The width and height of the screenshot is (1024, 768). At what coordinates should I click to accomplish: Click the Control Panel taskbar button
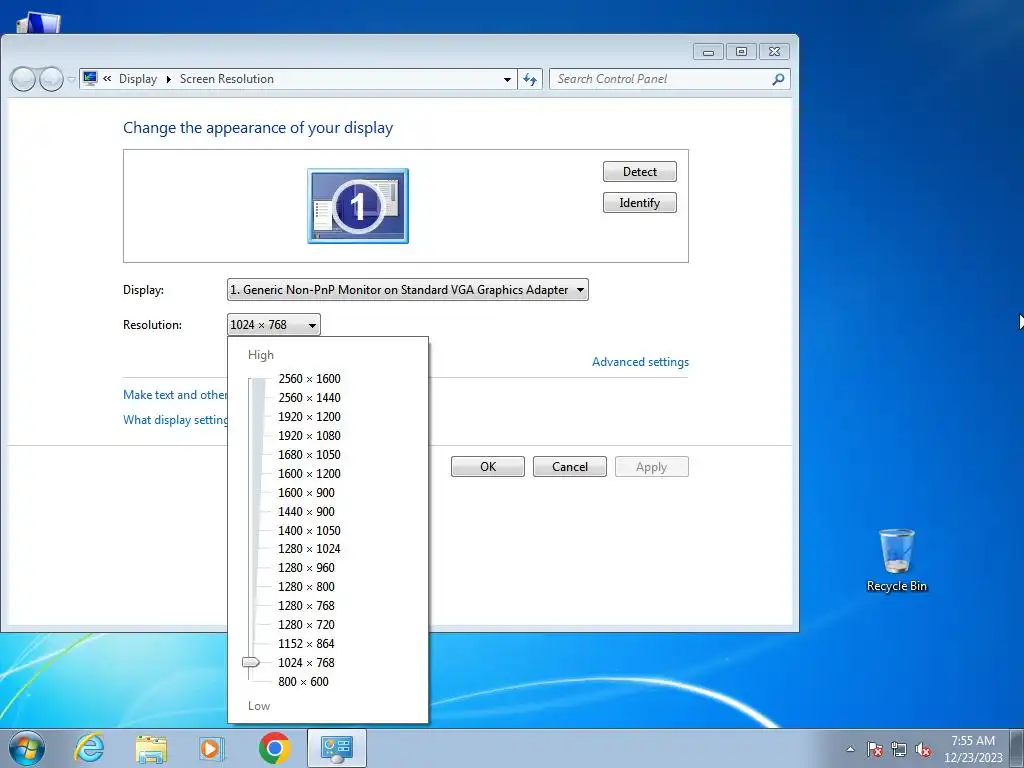pyautogui.click(x=336, y=748)
